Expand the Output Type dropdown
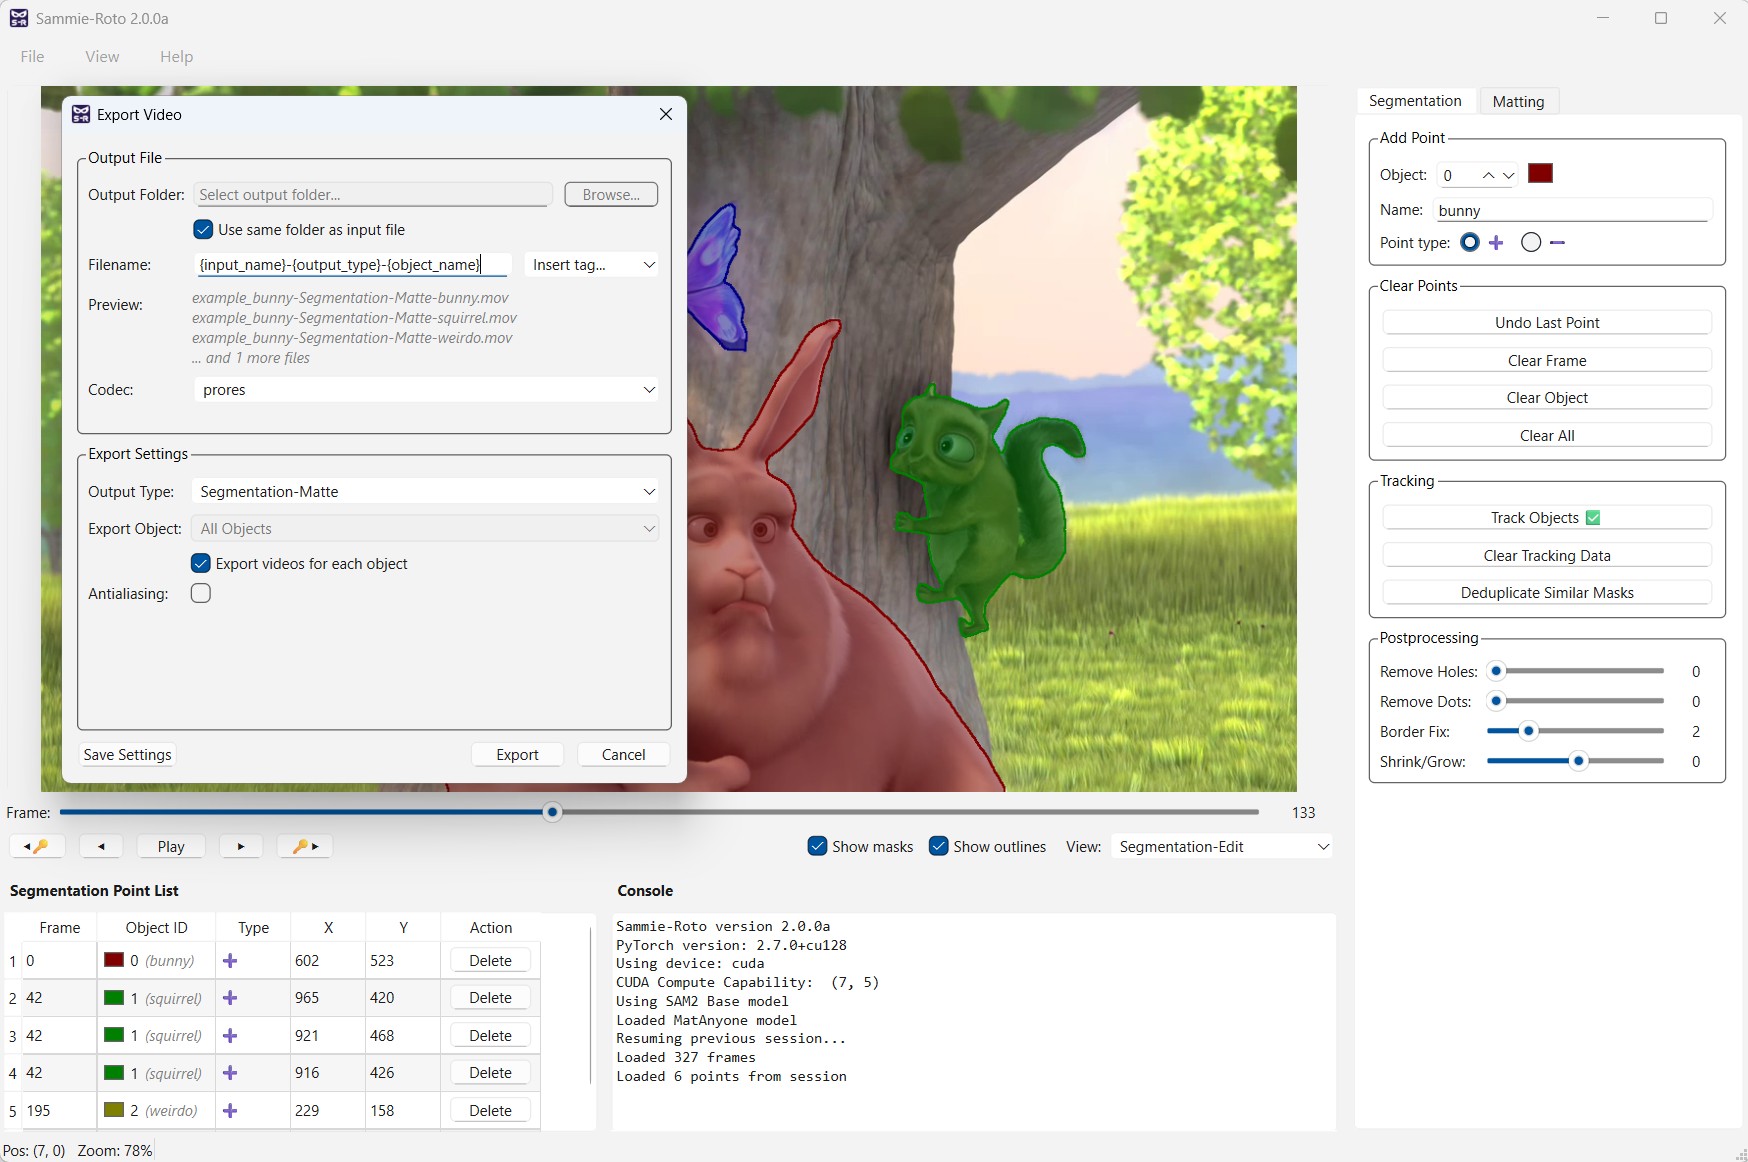 (427, 491)
